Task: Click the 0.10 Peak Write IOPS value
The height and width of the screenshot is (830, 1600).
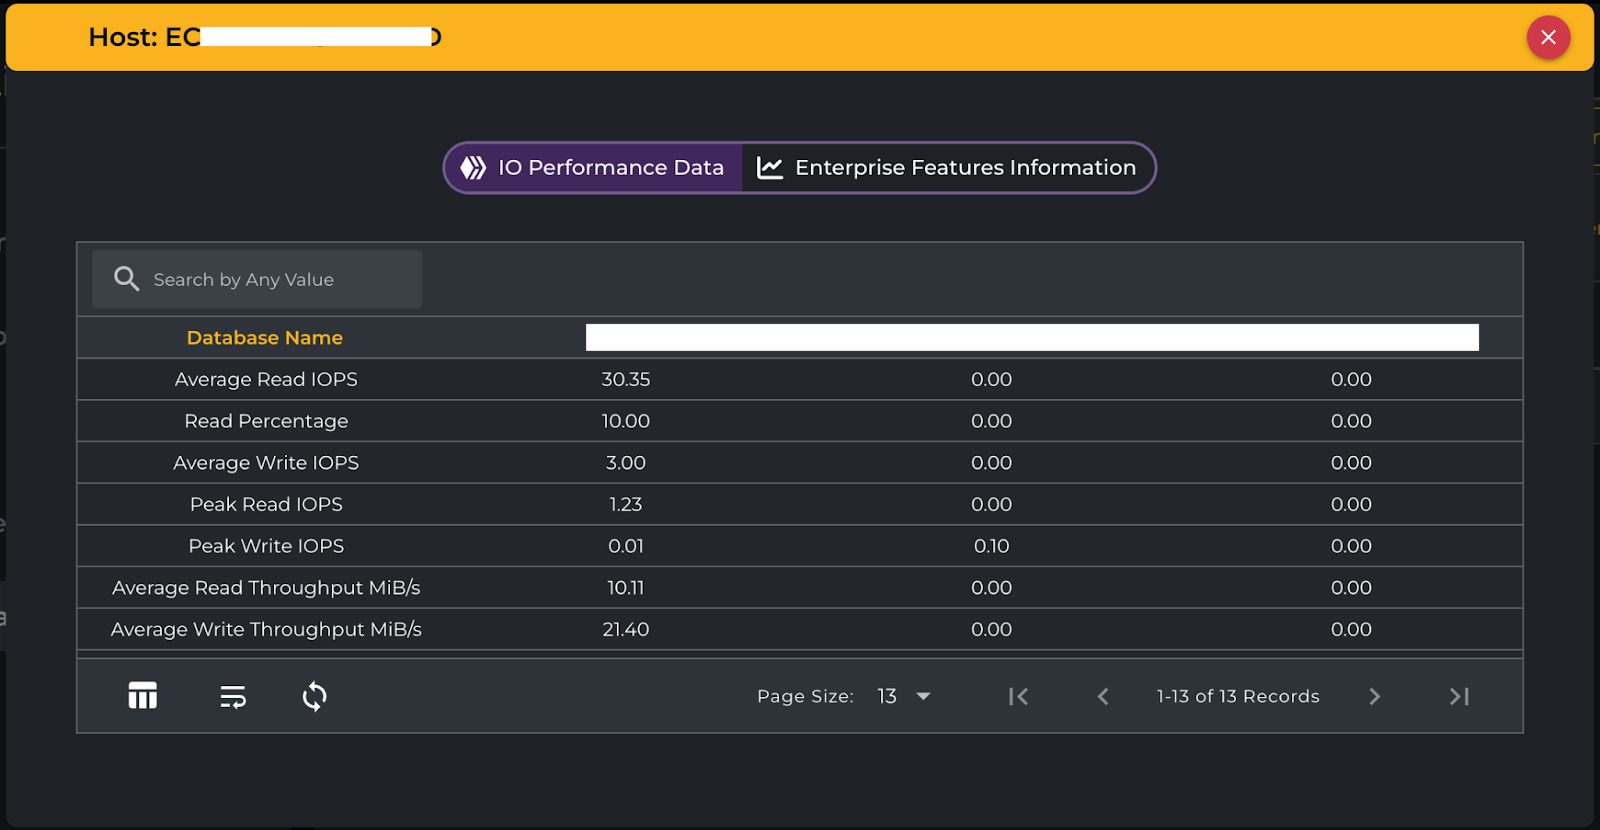Action: tap(991, 546)
